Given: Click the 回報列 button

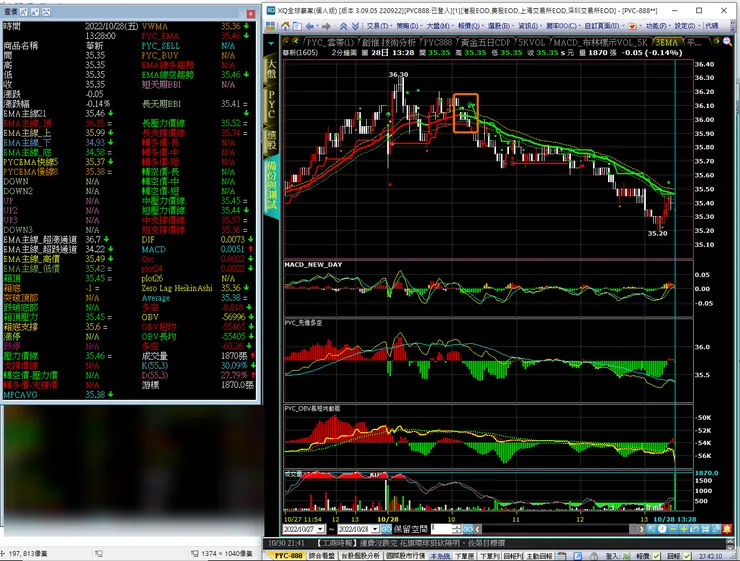Looking at the screenshot, I should (513, 556).
